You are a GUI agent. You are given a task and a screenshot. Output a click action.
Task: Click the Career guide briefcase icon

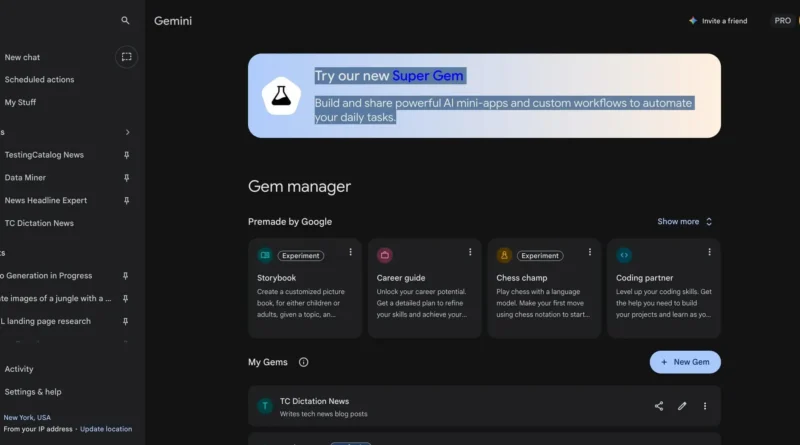point(385,255)
